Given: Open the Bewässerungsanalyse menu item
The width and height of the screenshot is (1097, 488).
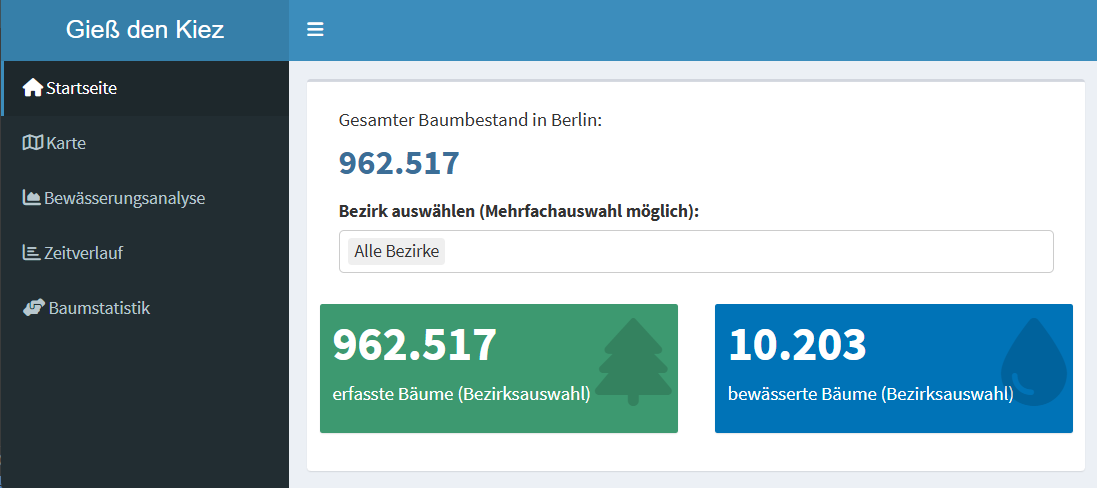Looking at the screenshot, I should point(145,198).
